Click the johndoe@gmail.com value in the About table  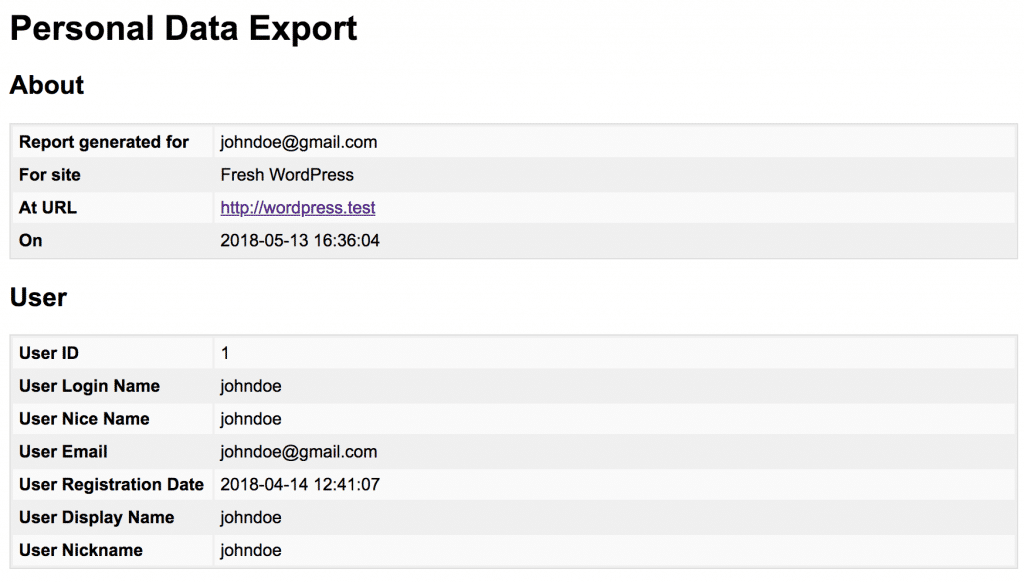[x=298, y=142]
